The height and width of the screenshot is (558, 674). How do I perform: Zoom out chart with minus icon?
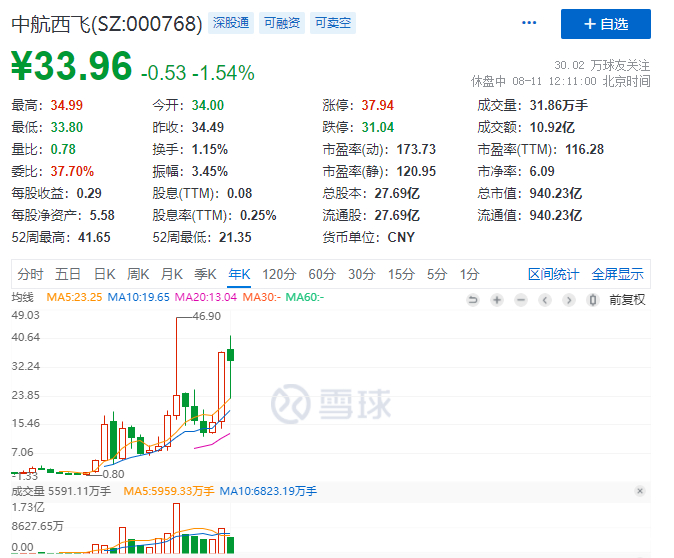[x=521, y=300]
